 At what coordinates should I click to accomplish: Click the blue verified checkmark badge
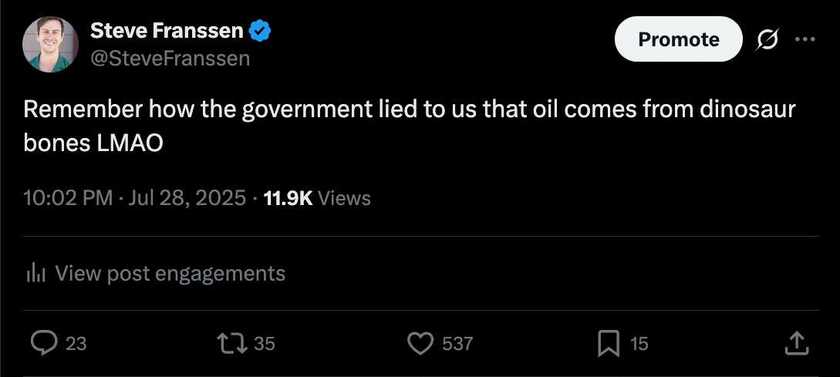pos(261,32)
